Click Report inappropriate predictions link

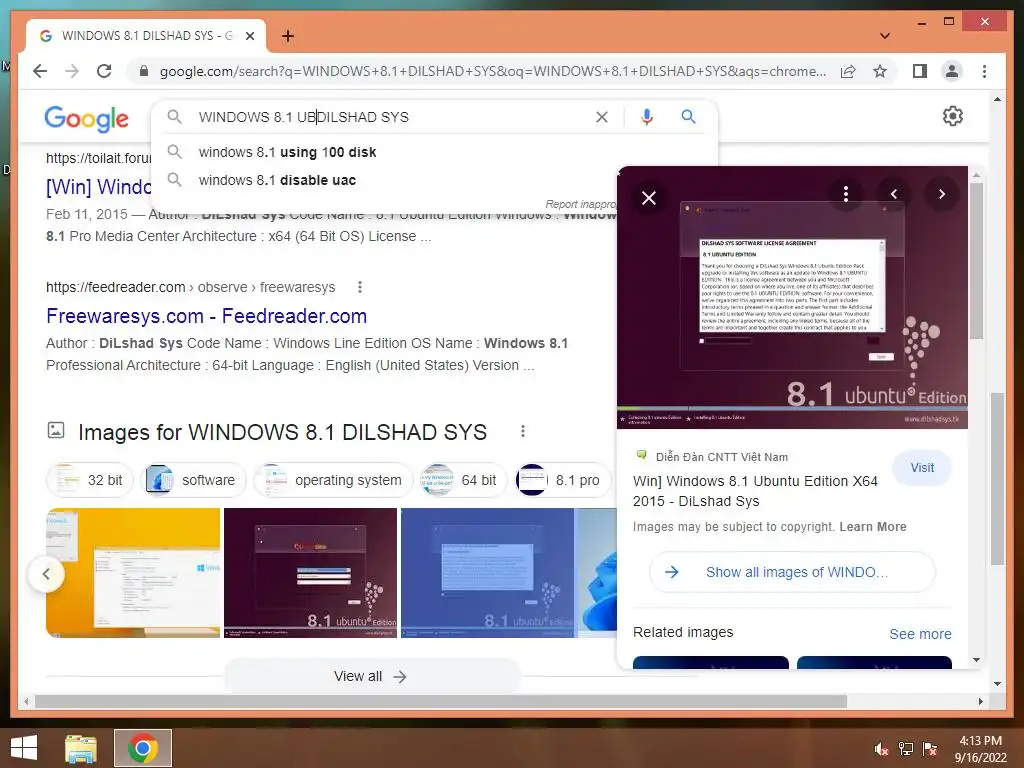(x=581, y=204)
